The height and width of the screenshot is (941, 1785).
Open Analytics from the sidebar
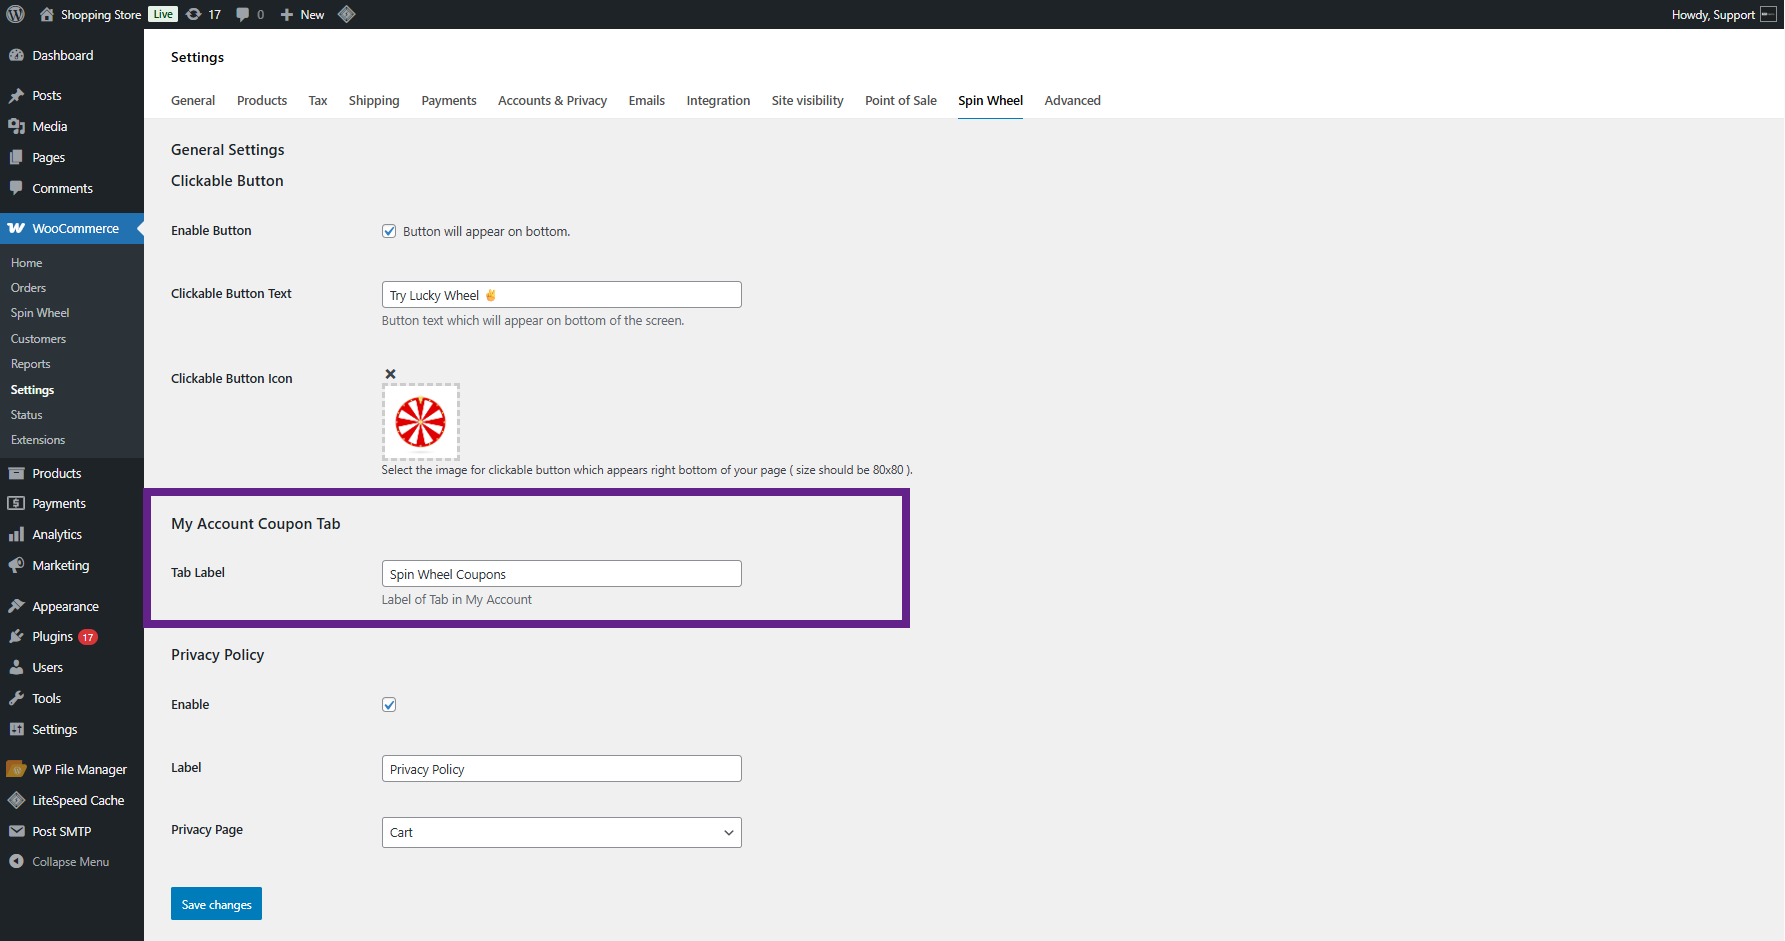click(x=57, y=535)
